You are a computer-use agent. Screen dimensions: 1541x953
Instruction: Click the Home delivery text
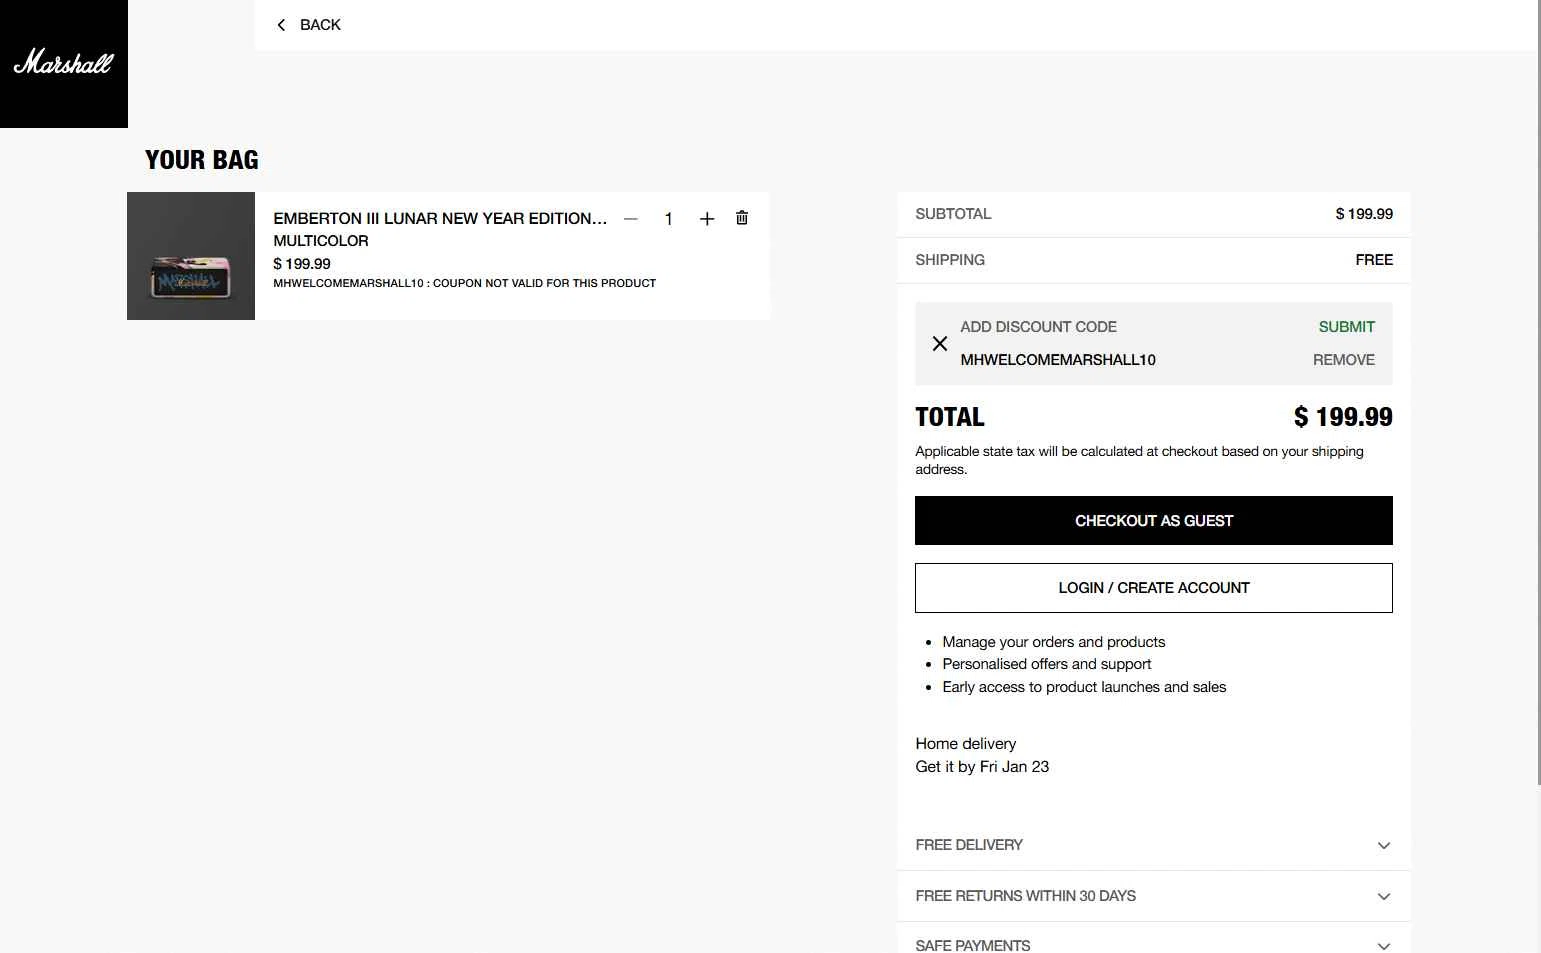[x=966, y=744]
